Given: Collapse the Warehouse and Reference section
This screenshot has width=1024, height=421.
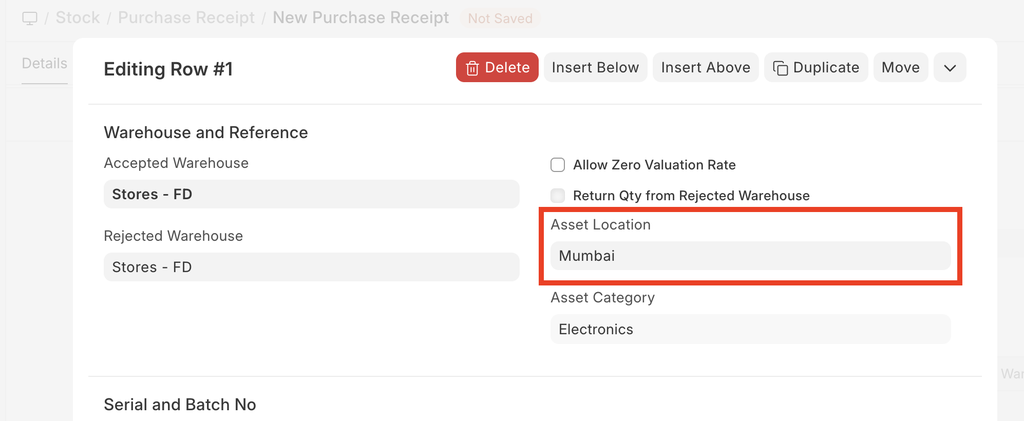Looking at the screenshot, I should [206, 132].
